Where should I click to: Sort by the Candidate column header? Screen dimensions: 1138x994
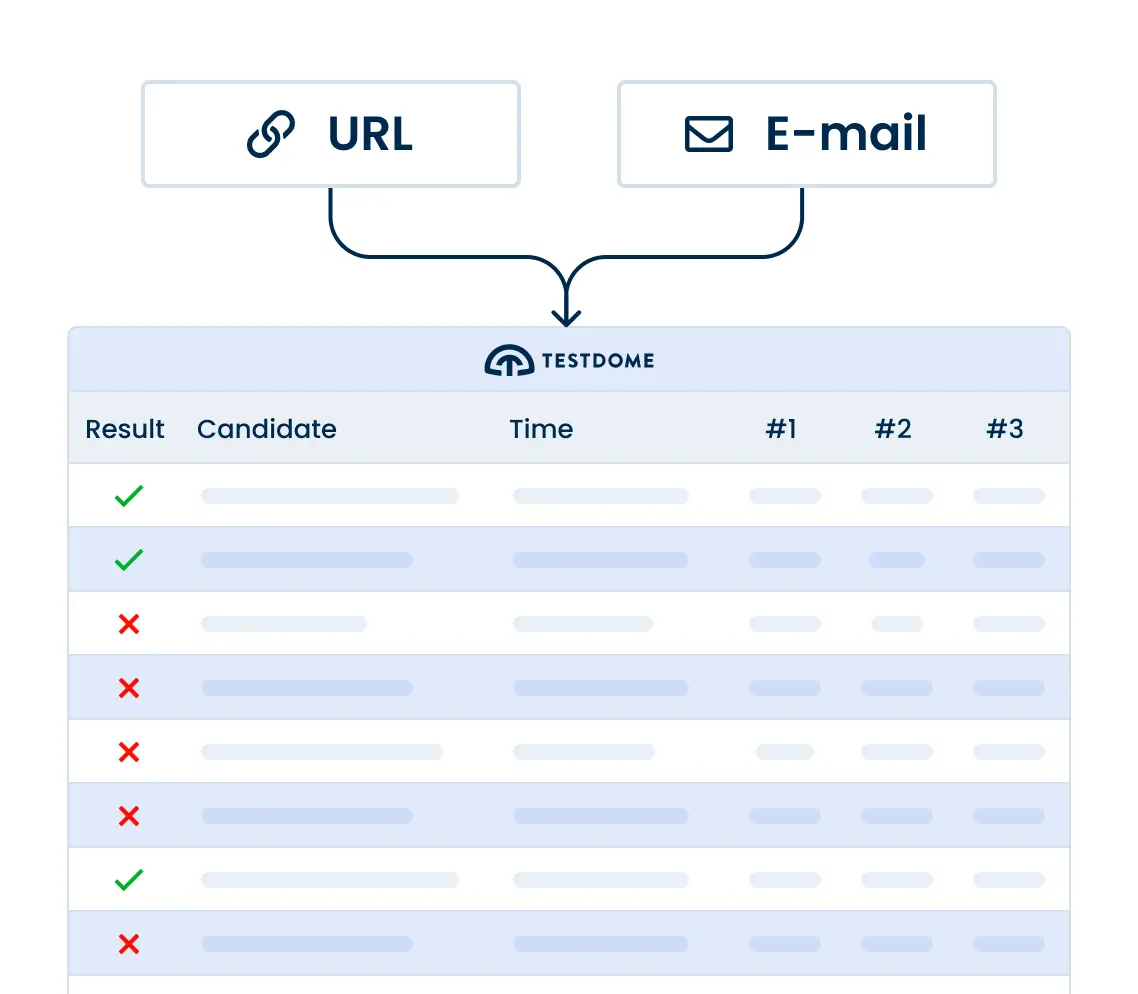266,429
